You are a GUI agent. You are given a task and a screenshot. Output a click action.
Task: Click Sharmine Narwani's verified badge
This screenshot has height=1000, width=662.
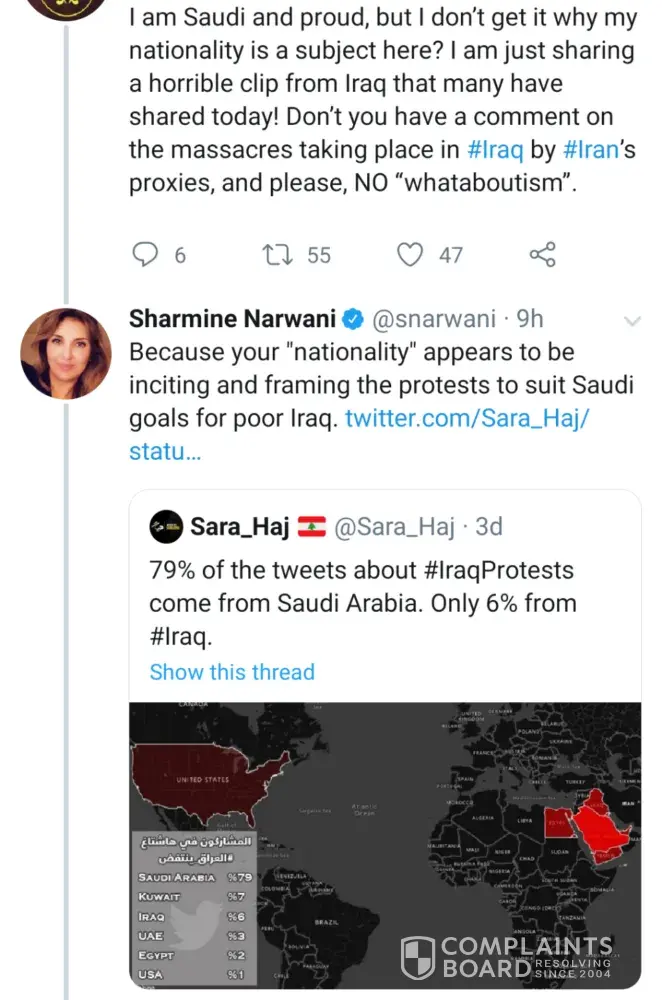click(353, 320)
